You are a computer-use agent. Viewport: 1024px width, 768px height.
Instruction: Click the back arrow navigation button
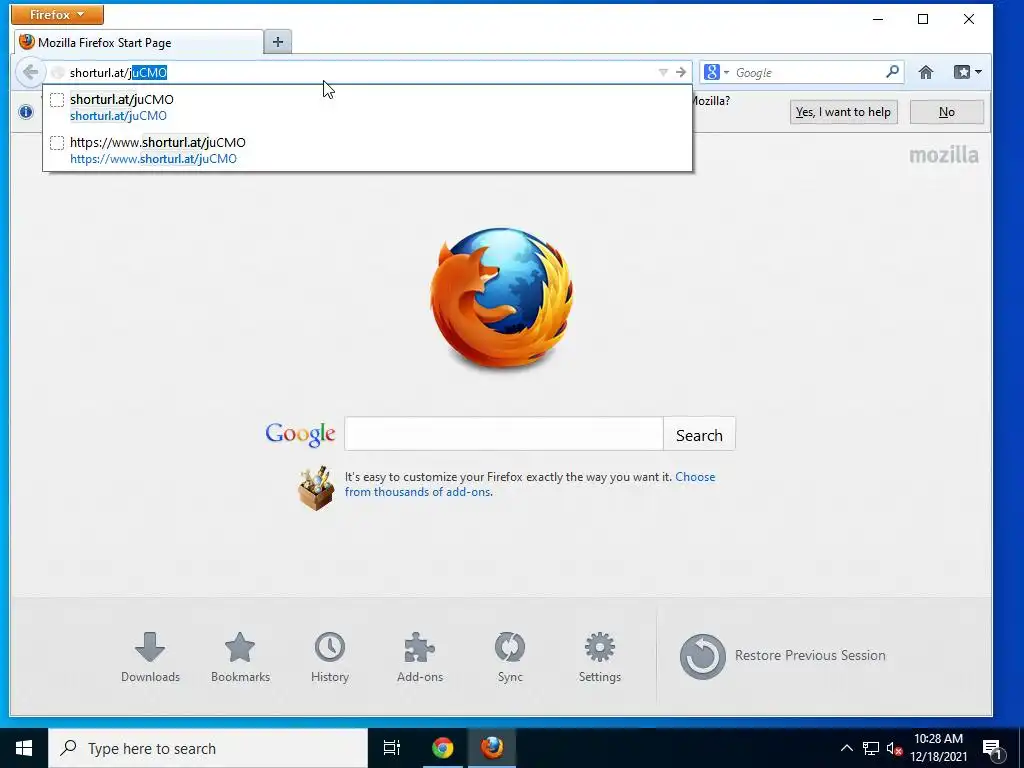pos(29,72)
